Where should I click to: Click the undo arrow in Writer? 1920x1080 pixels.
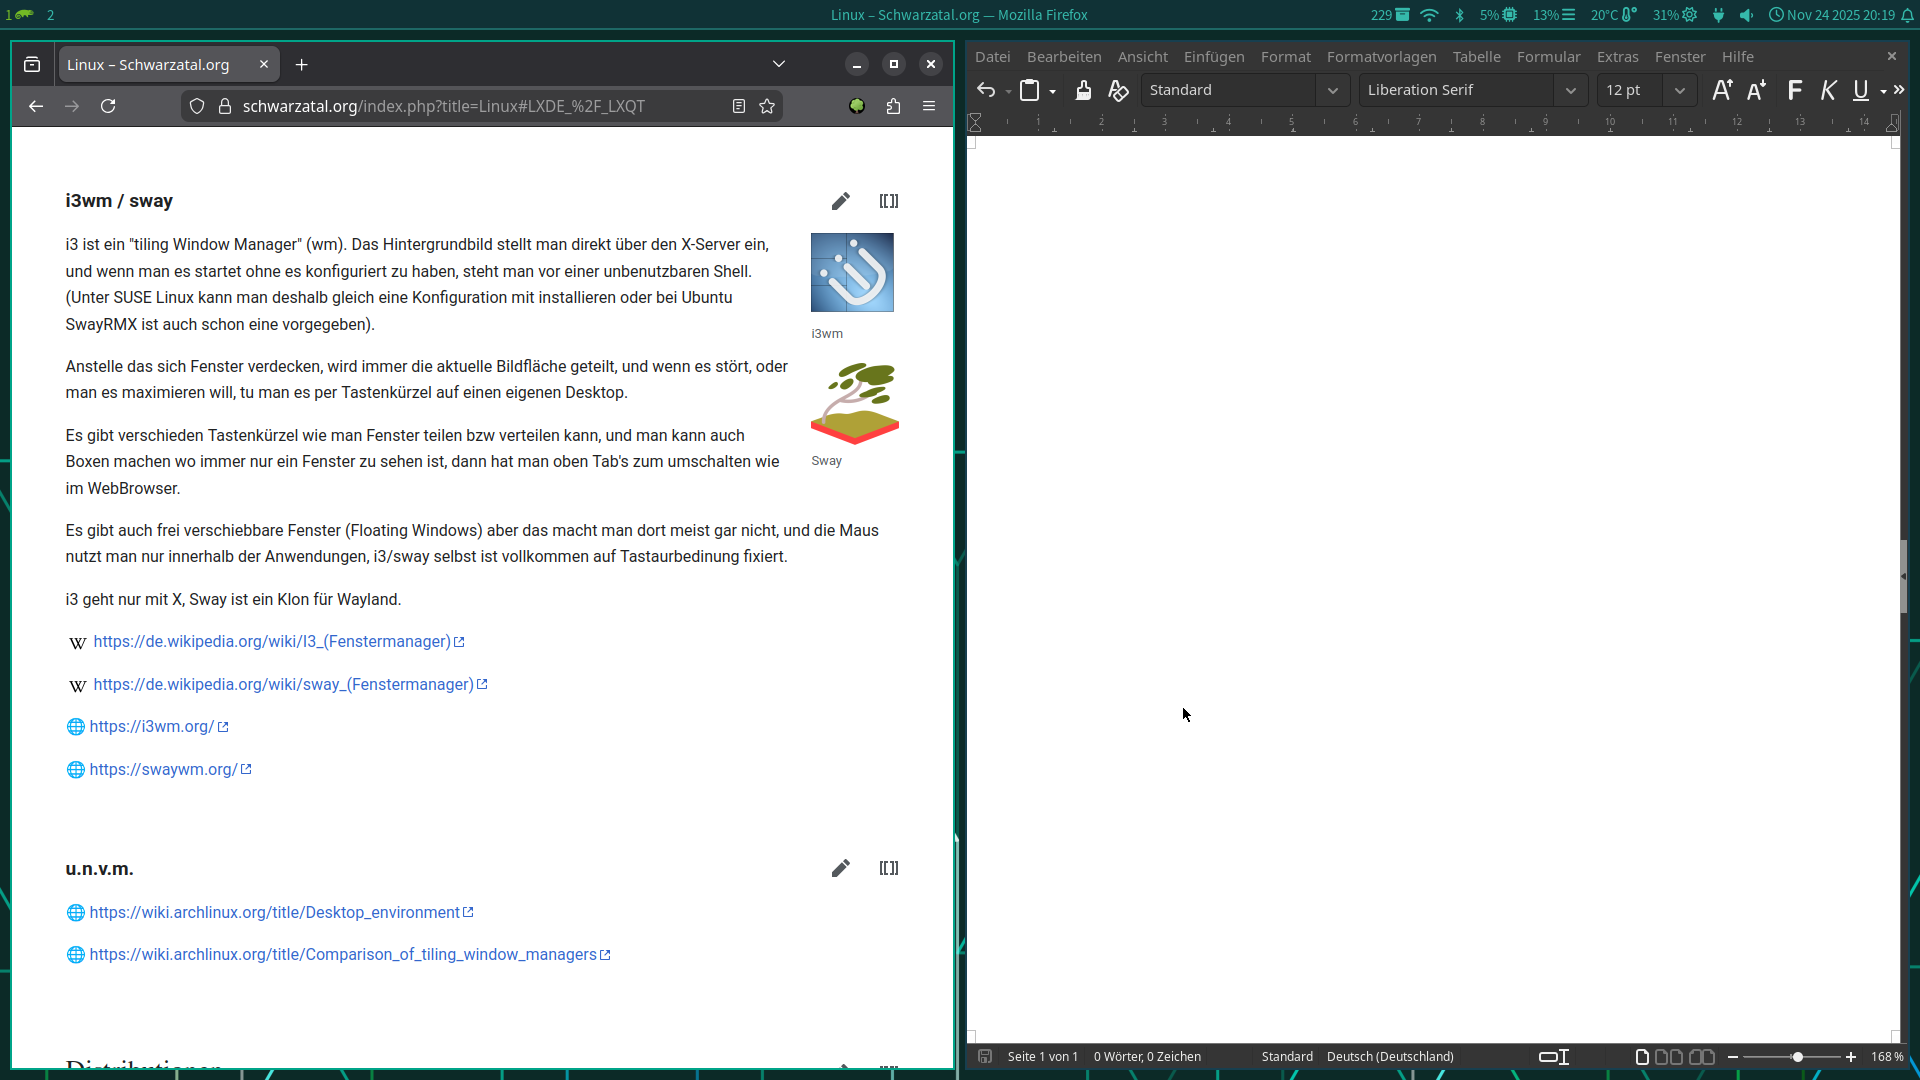pos(986,91)
